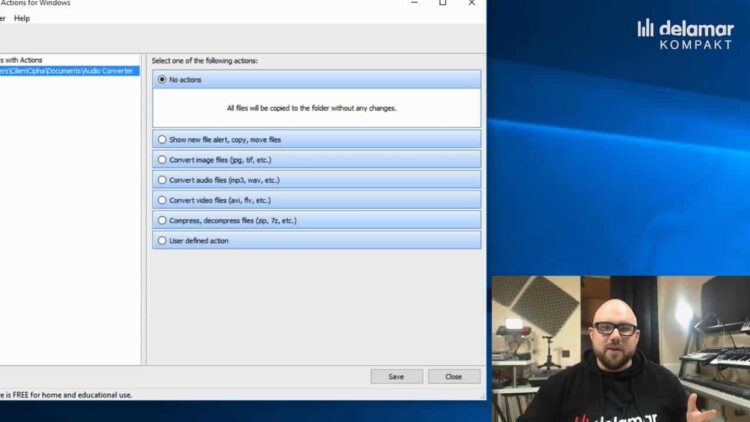The image size is (750, 422).
Task: Open the Help menu
Action: 22,18
